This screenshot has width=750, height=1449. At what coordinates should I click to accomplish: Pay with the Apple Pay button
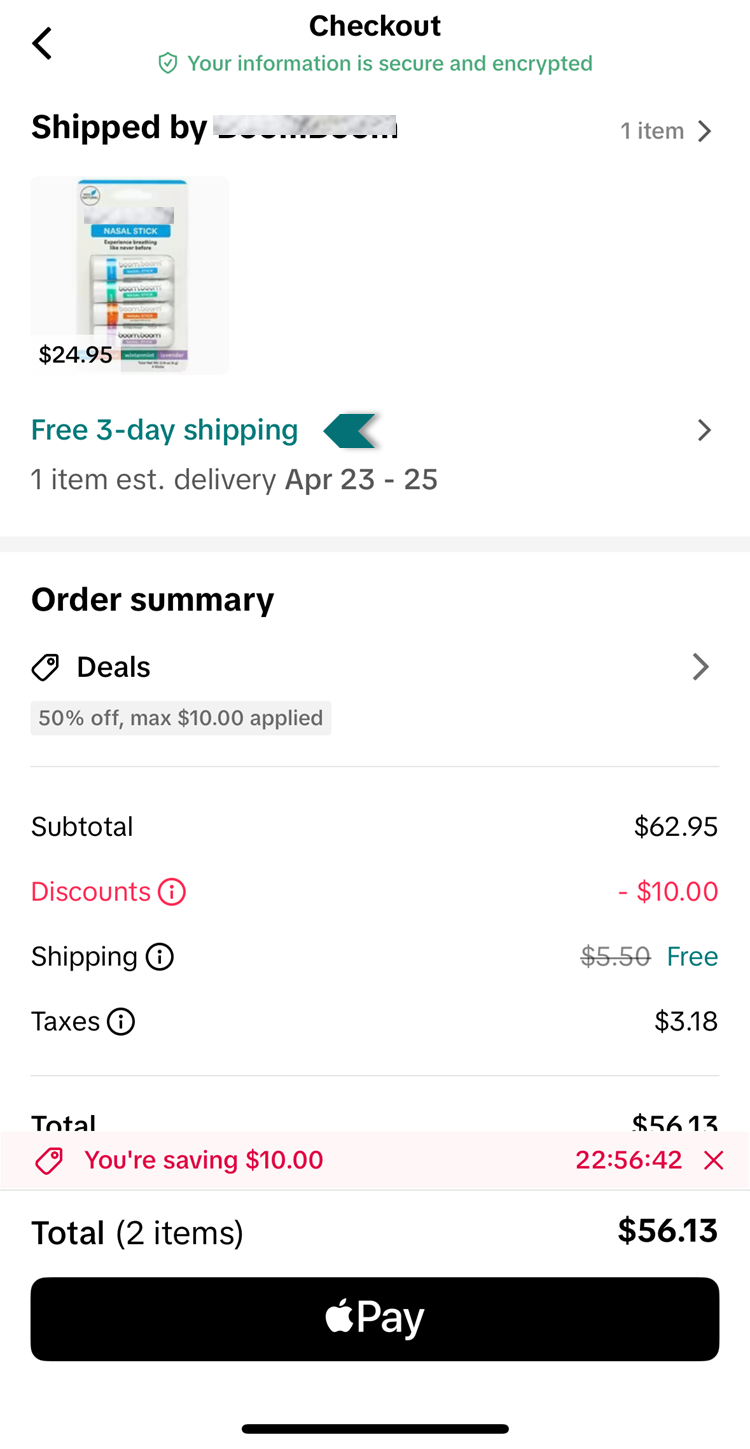(375, 1319)
